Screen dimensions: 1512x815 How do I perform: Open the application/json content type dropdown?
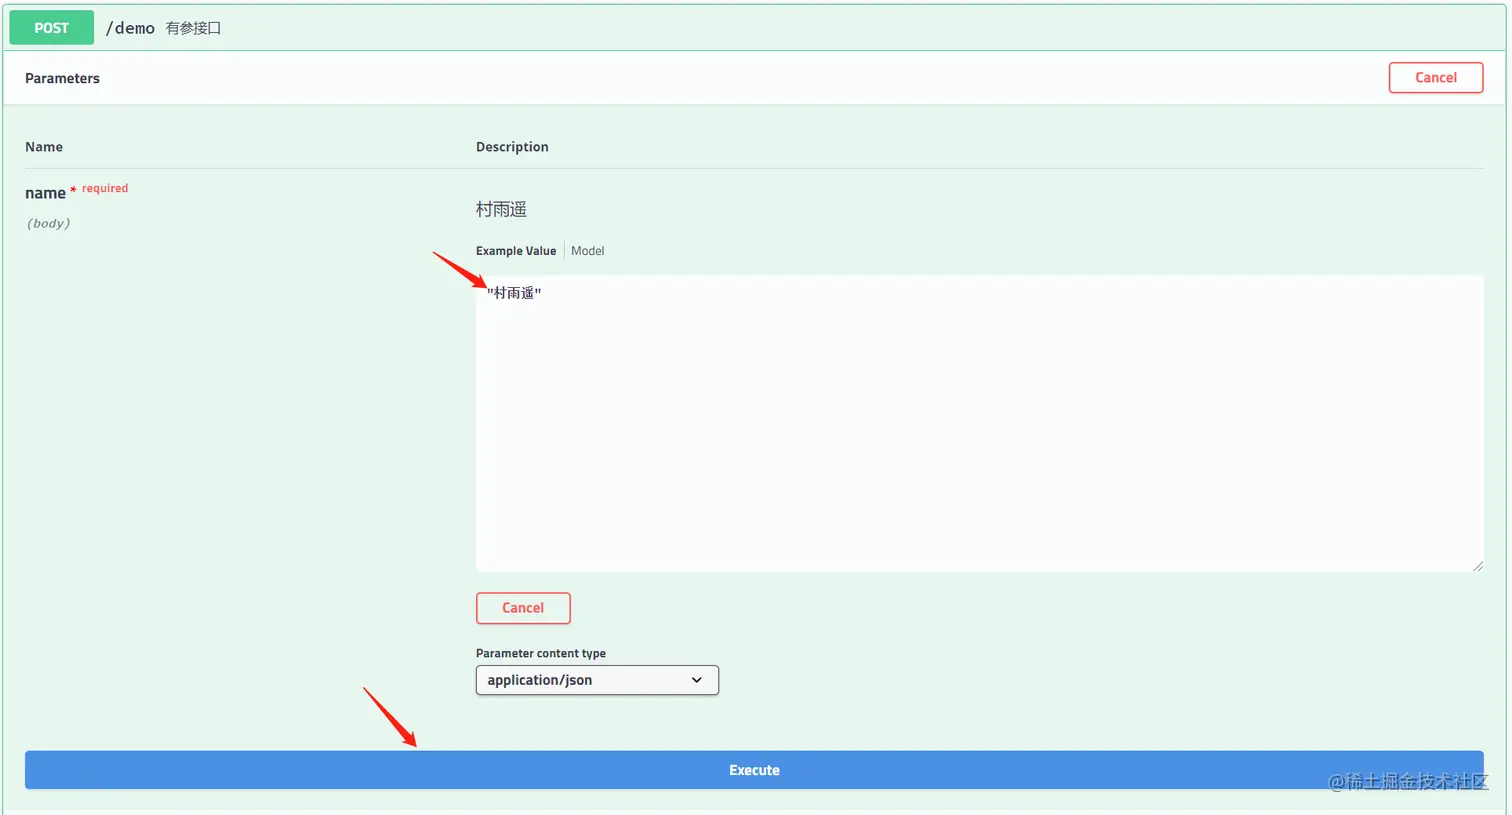pyautogui.click(x=597, y=680)
